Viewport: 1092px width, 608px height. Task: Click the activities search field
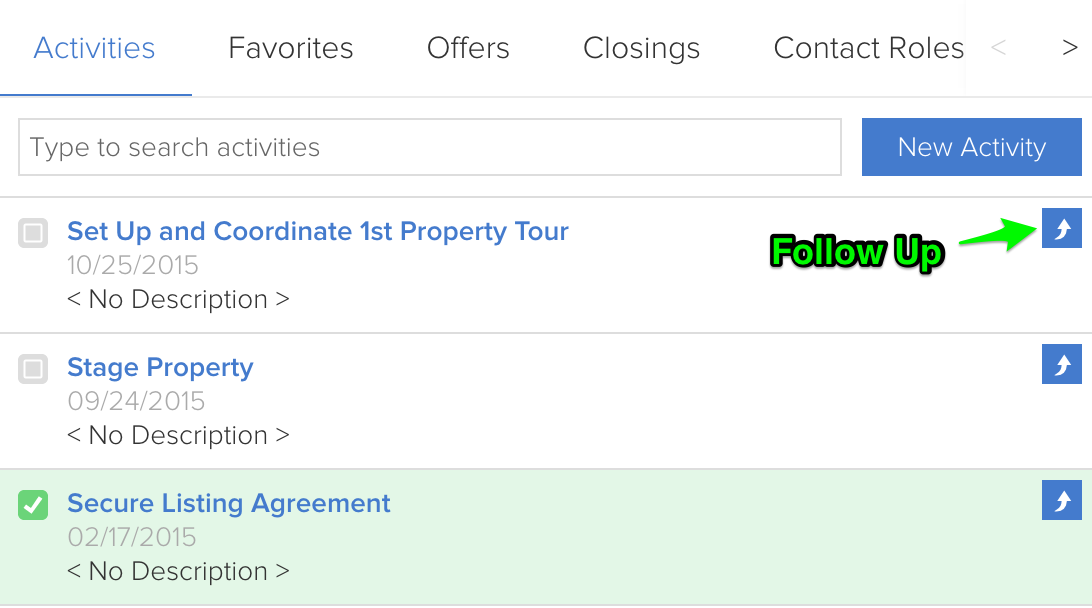coord(430,147)
